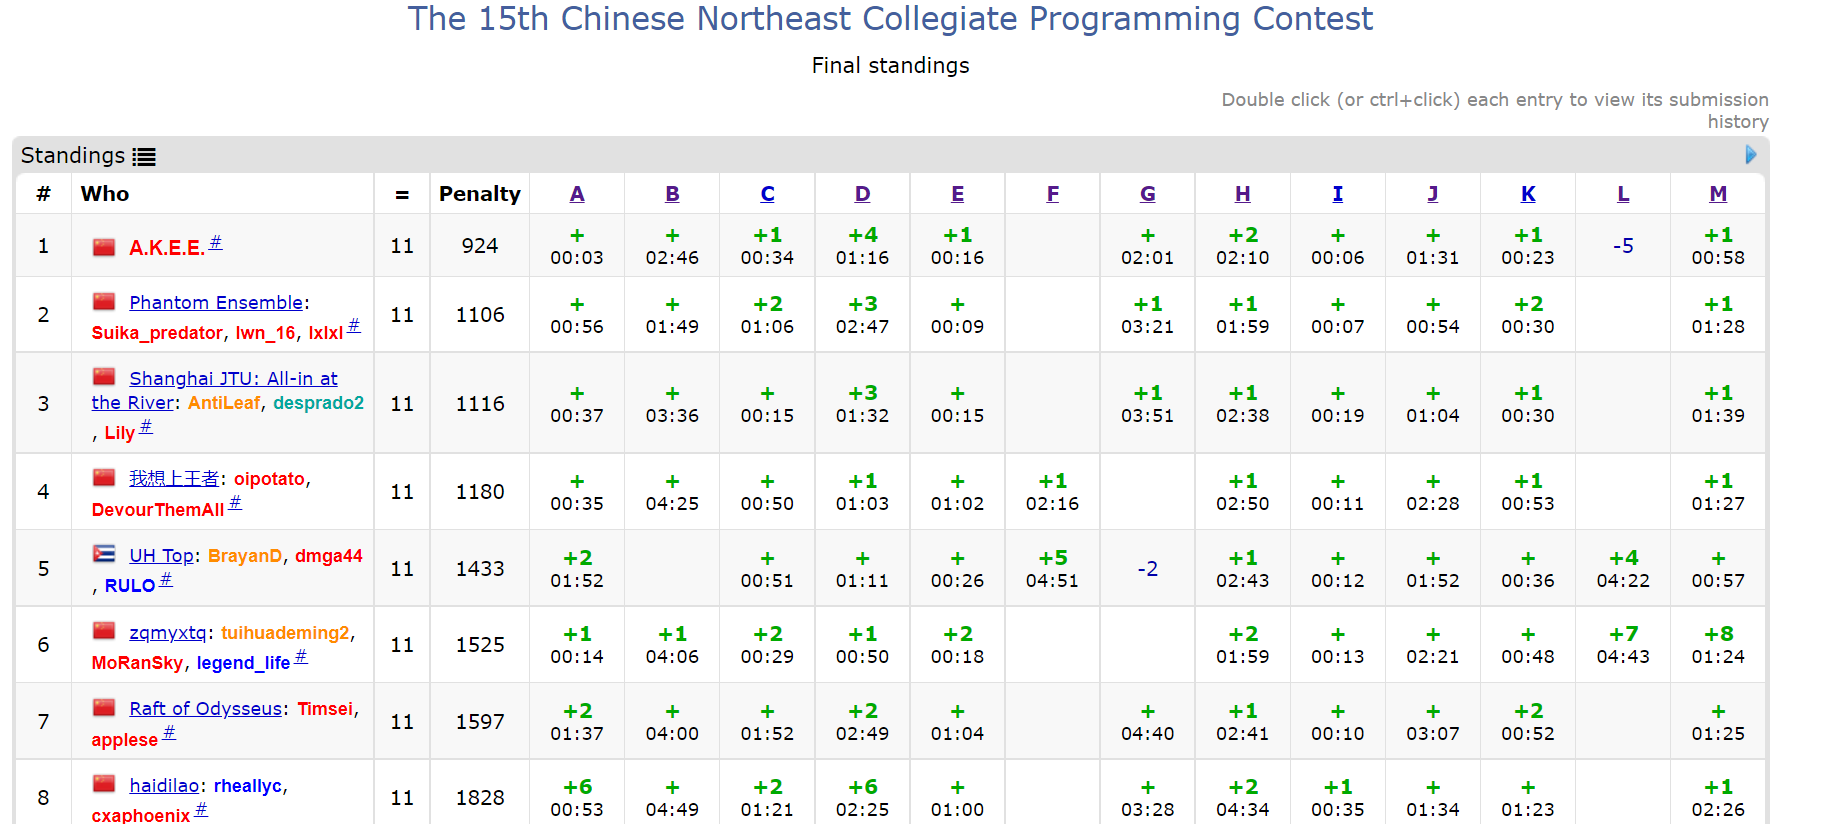1838x824 pixels.
Task: Click the China flag beside haidilao
Action: [104, 784]
